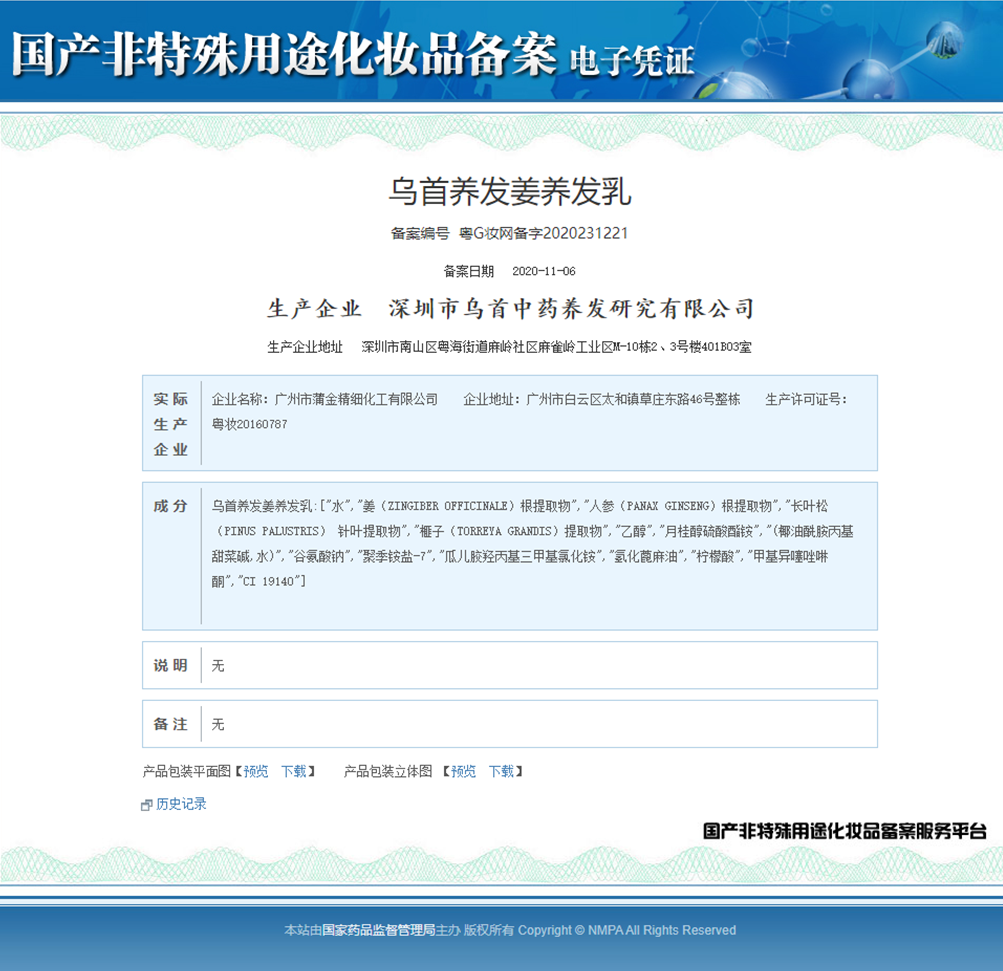Select the license number 粤妆20160787
Viewport: 1003px width, 971px height.
click(x=249, y=424)
